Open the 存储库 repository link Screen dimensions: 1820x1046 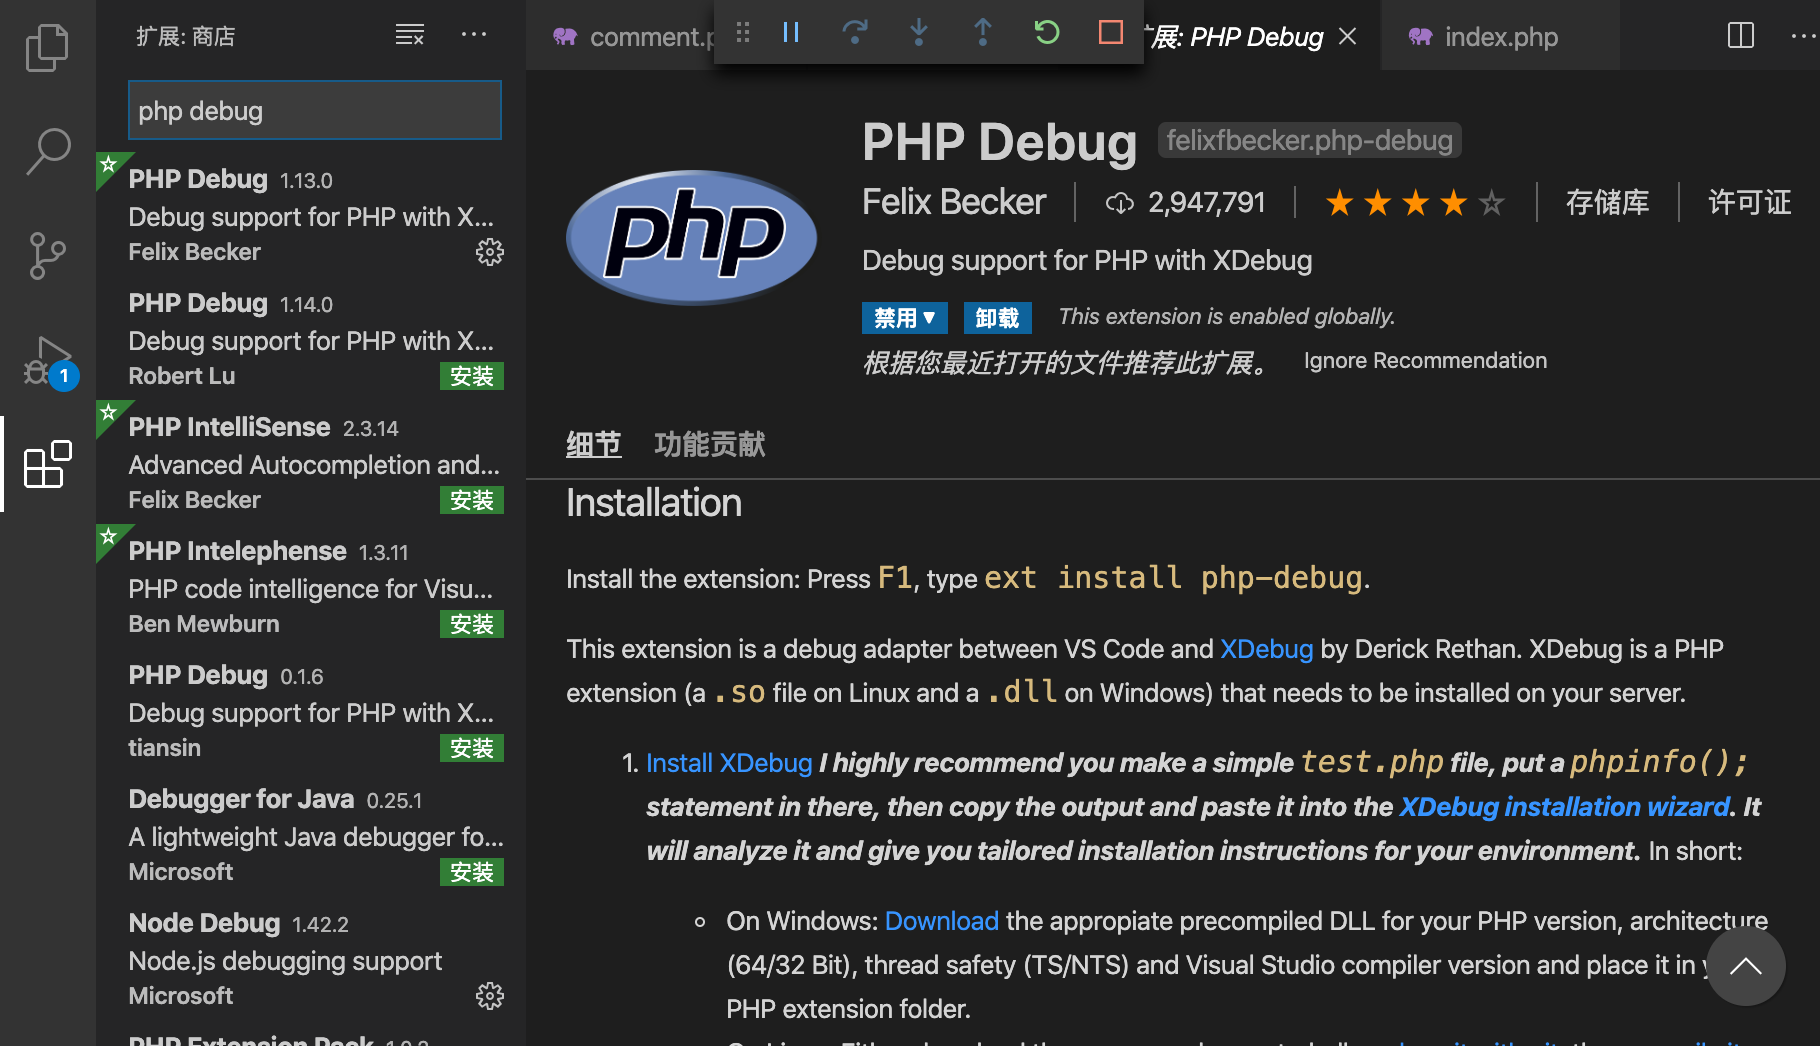tap(1607, 203)
